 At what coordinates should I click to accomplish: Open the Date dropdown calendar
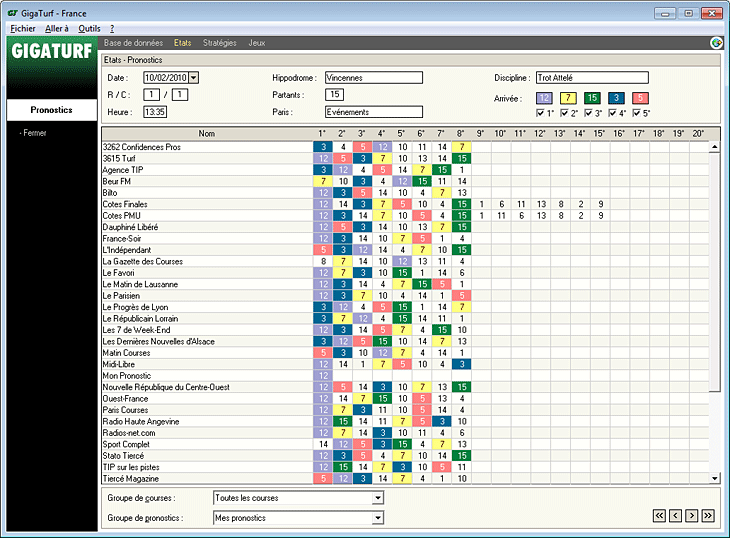click(x=194, y=78)
